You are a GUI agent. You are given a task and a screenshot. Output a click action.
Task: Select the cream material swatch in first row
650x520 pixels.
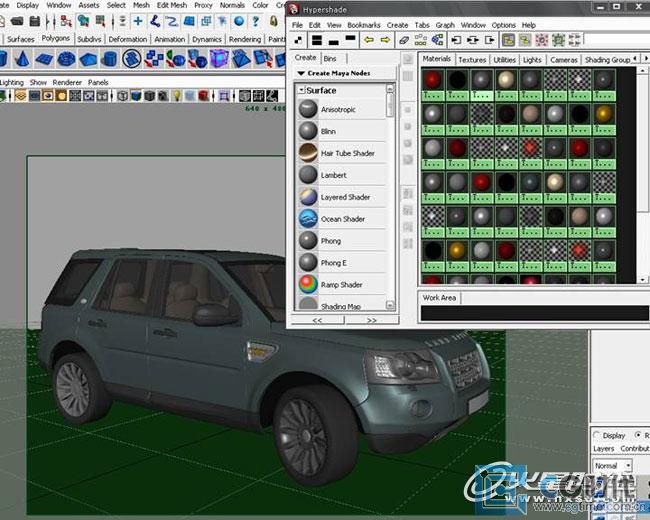click(x=506, y=80)
